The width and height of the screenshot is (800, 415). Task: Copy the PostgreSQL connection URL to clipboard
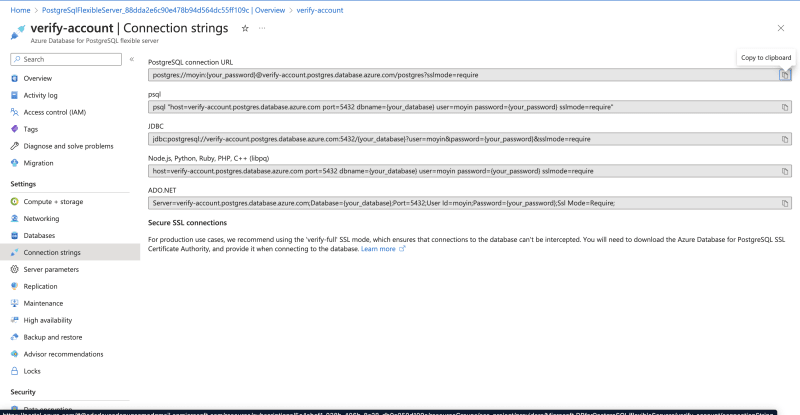coord(784,75)
